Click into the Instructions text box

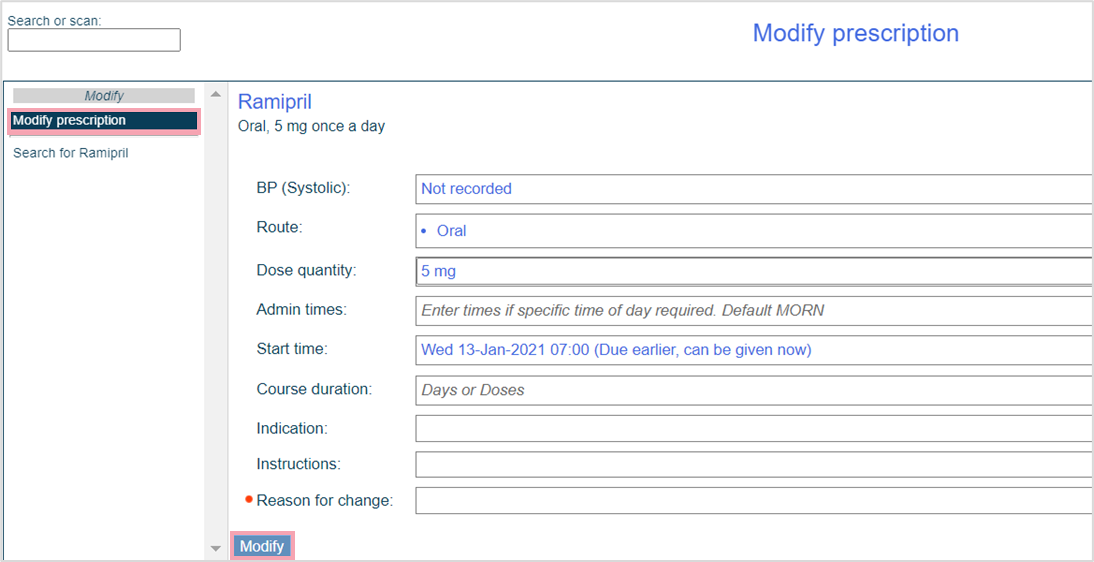[752, 465]
